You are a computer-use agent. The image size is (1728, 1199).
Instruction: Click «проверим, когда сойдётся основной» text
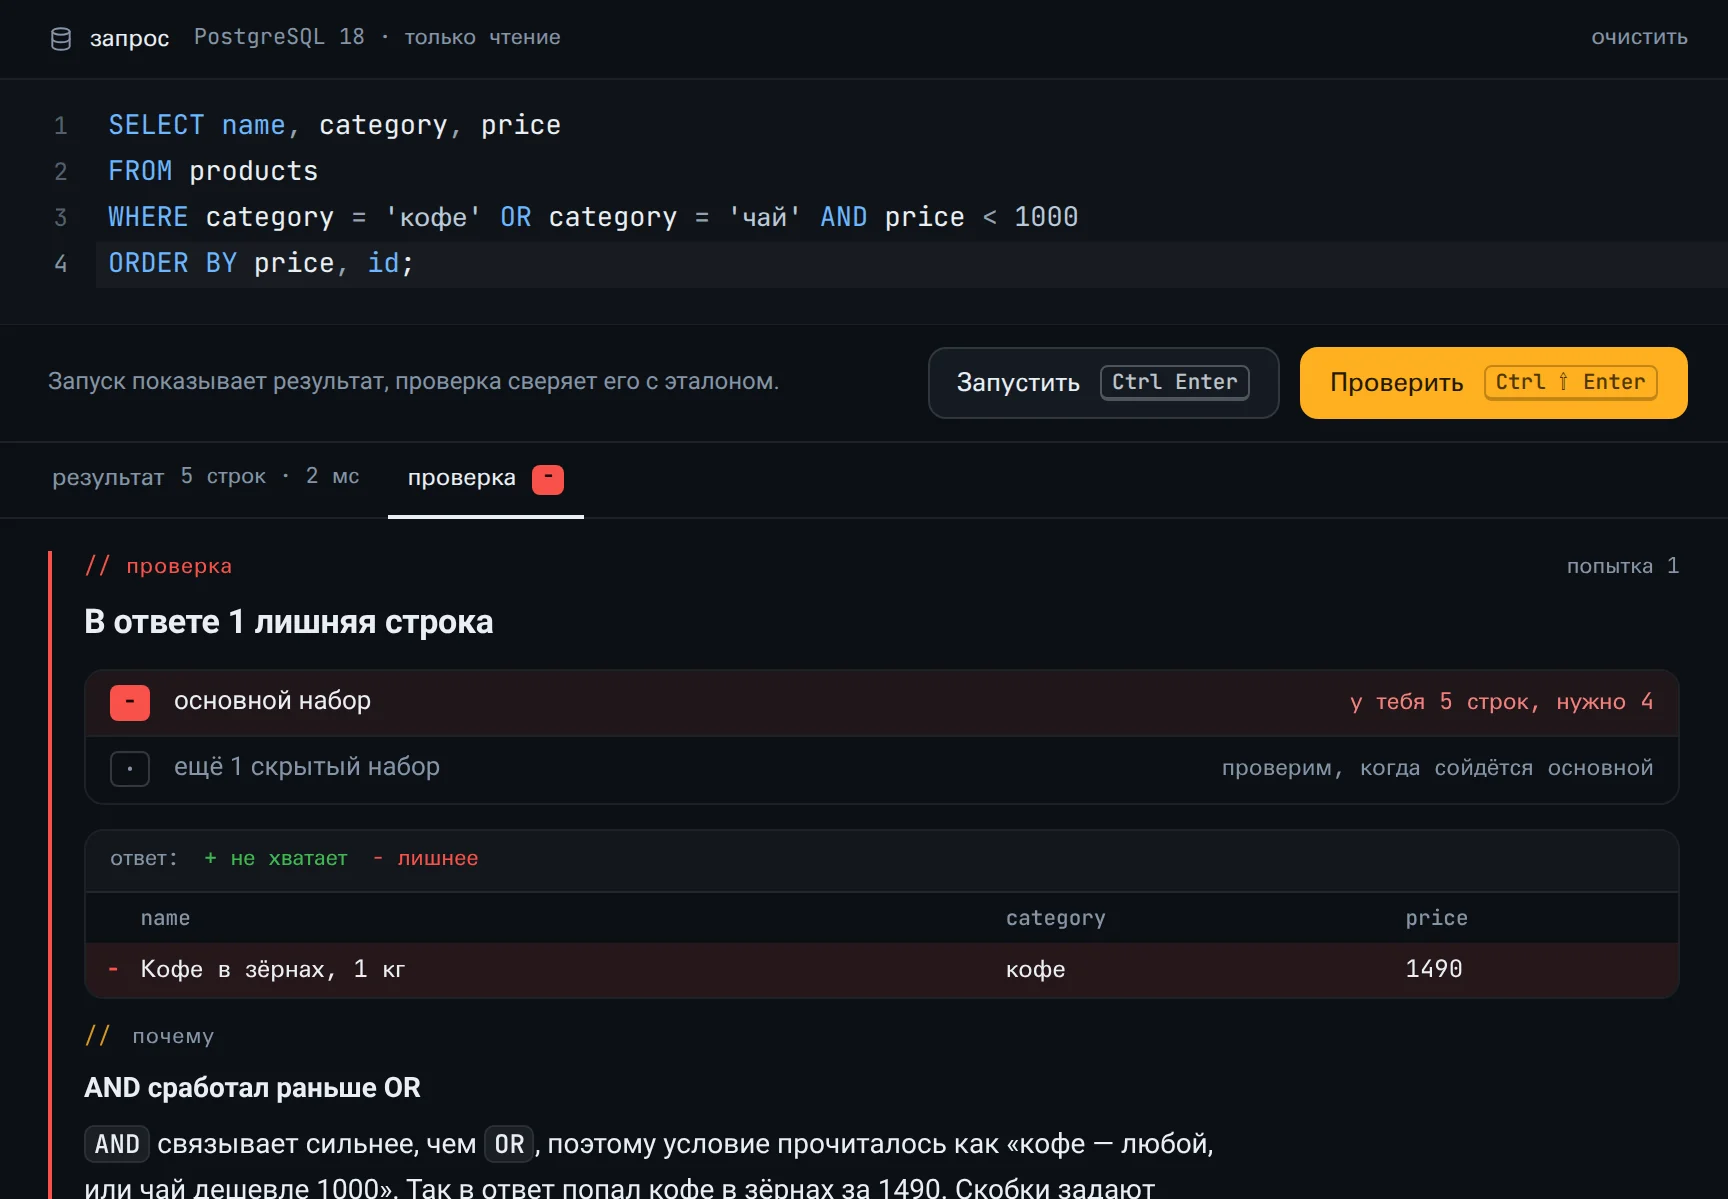pyautogui.click(x=1437, y=768)
